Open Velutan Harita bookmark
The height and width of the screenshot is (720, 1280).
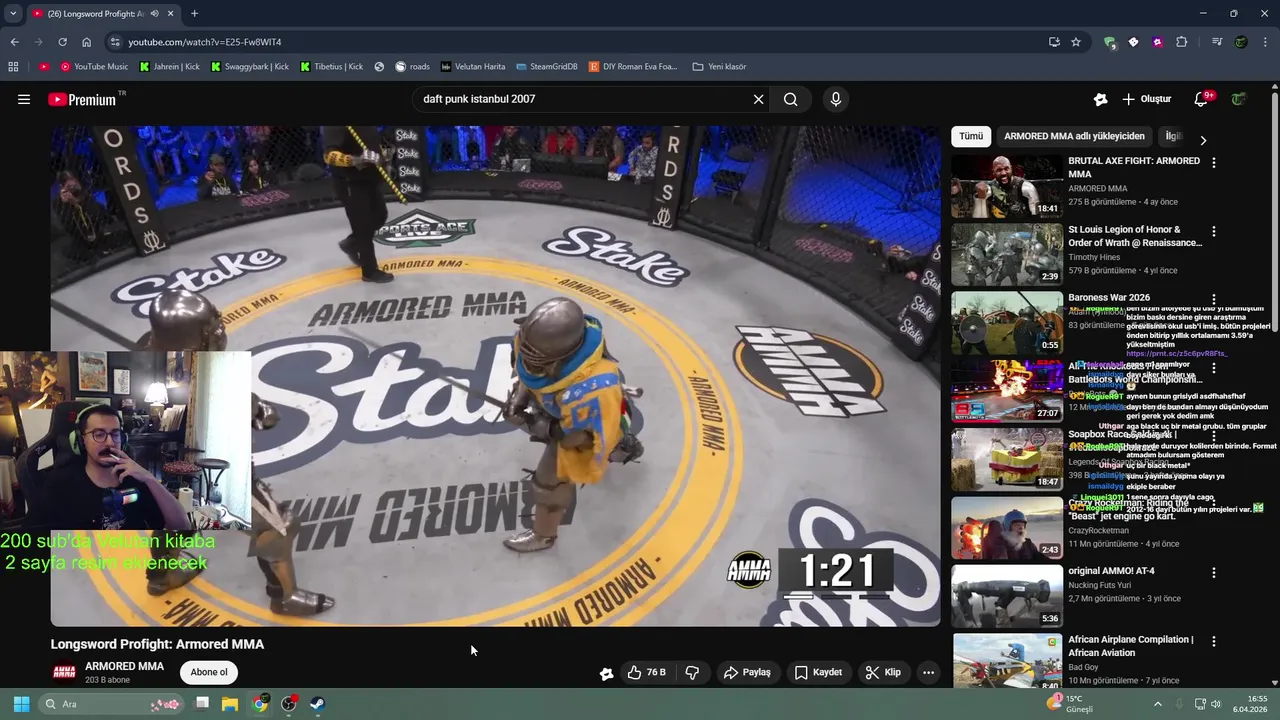473,67
